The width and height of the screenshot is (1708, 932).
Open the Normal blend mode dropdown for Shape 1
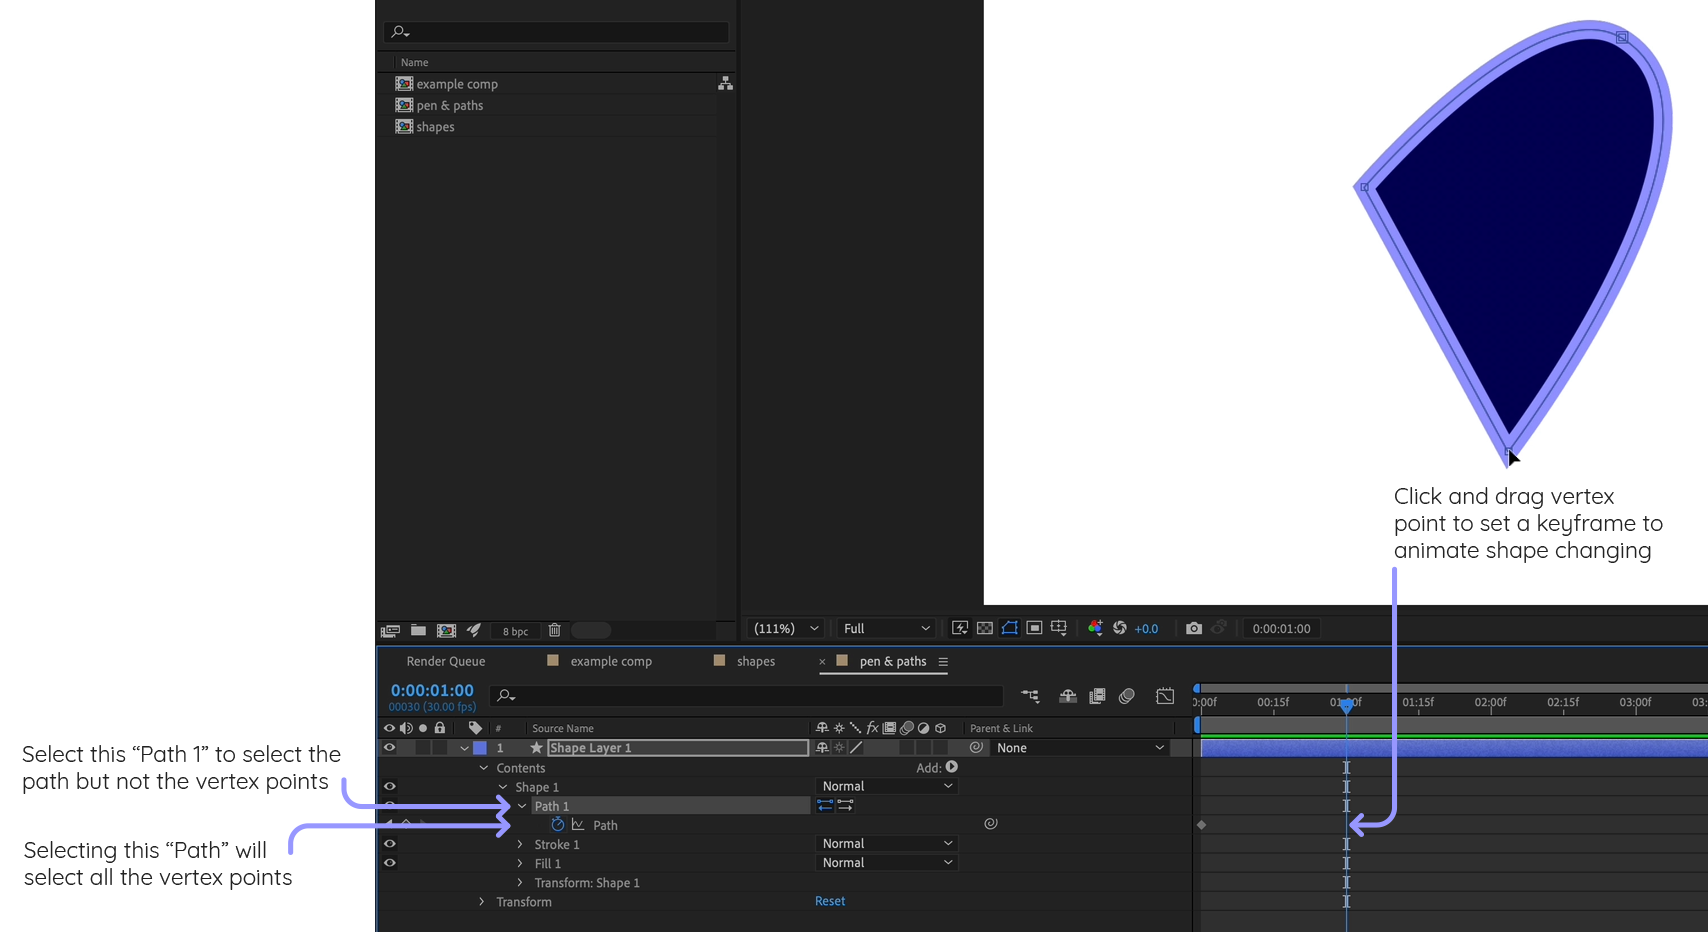pos(885,785)
